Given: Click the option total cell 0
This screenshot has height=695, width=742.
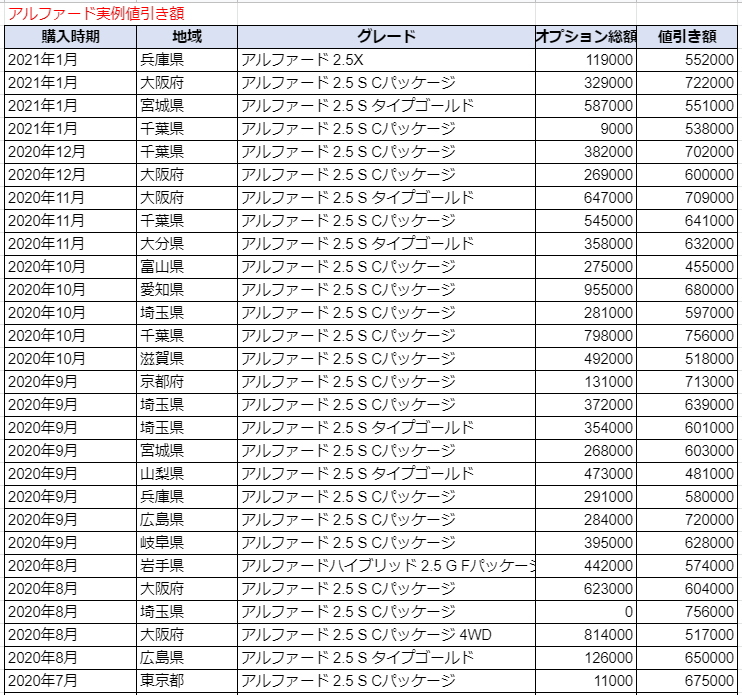Looking at the screenshot, I should tap(586, 612).
